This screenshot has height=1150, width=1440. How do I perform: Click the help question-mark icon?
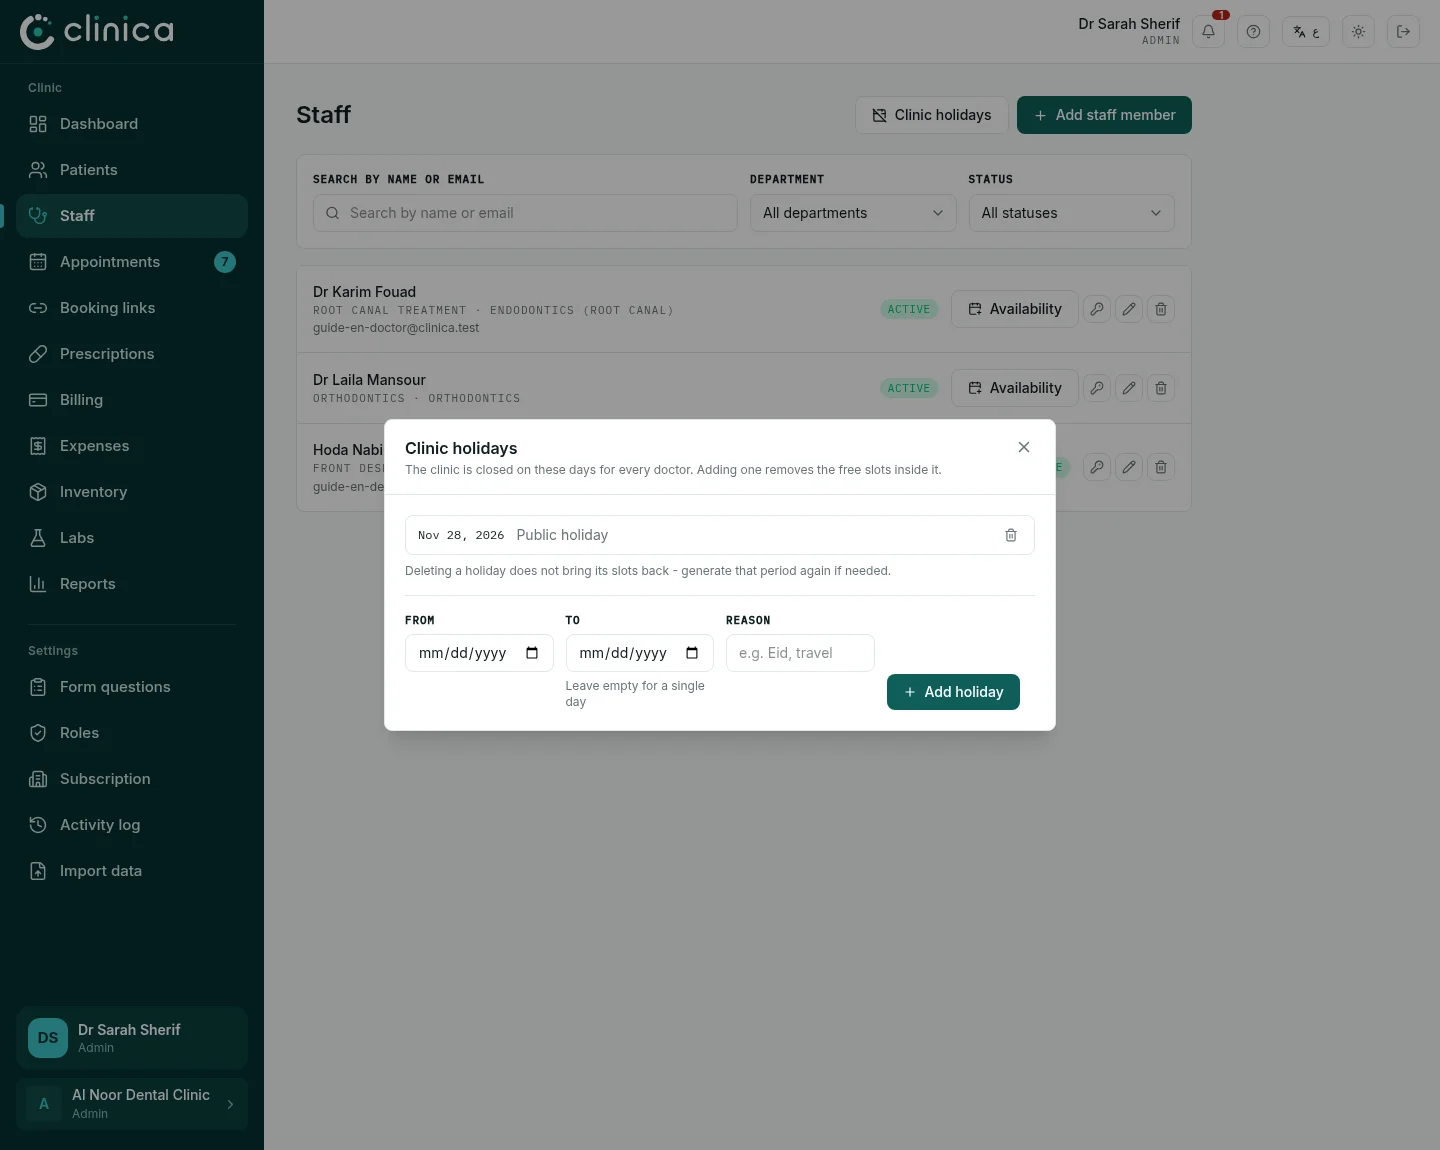(1253, 32)
